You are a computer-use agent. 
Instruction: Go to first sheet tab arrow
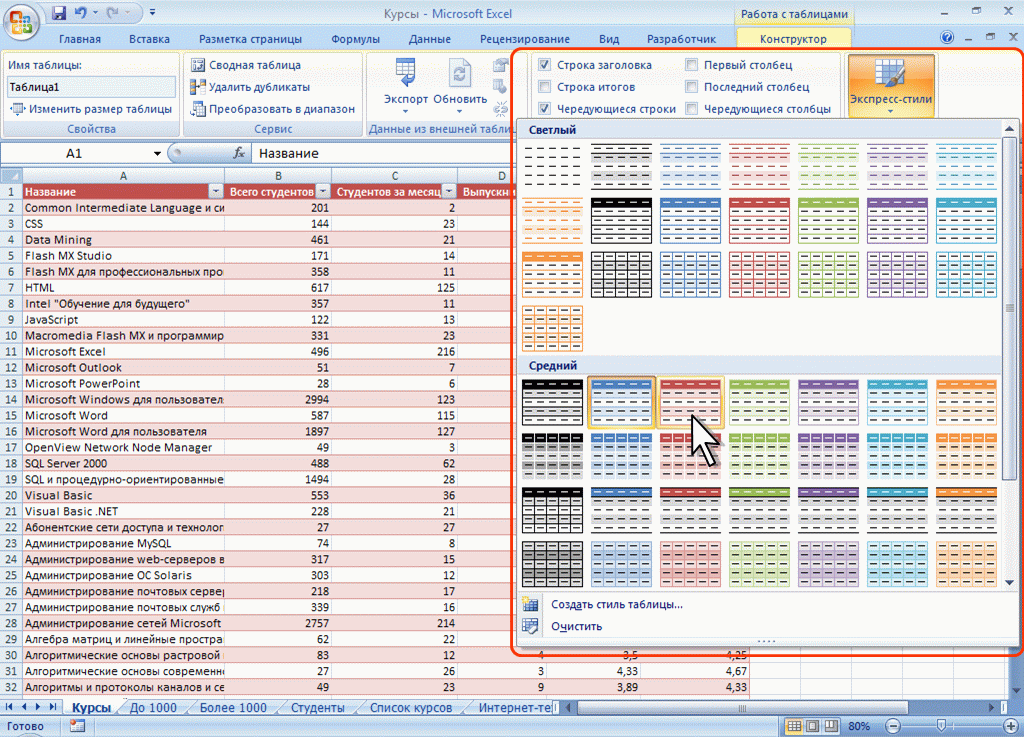pyautogui.click(x=9, y=707)
